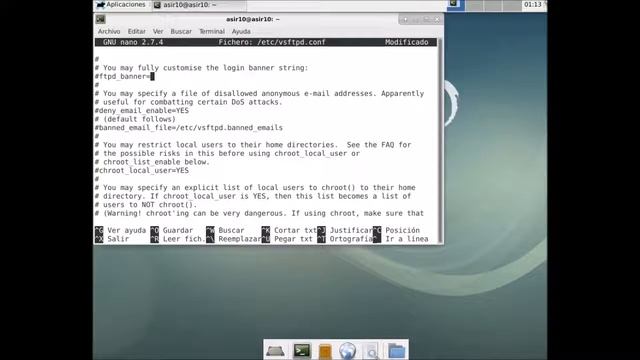Click the nano 'Salir' shortcut label
Viewport: 640px width, 360px height.
click(118, 239)
